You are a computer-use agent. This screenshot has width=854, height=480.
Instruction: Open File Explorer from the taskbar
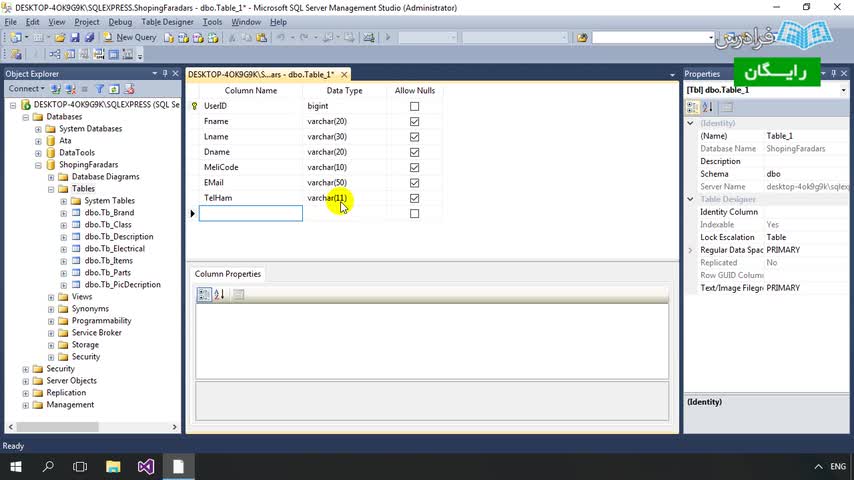tap(113, 467)
